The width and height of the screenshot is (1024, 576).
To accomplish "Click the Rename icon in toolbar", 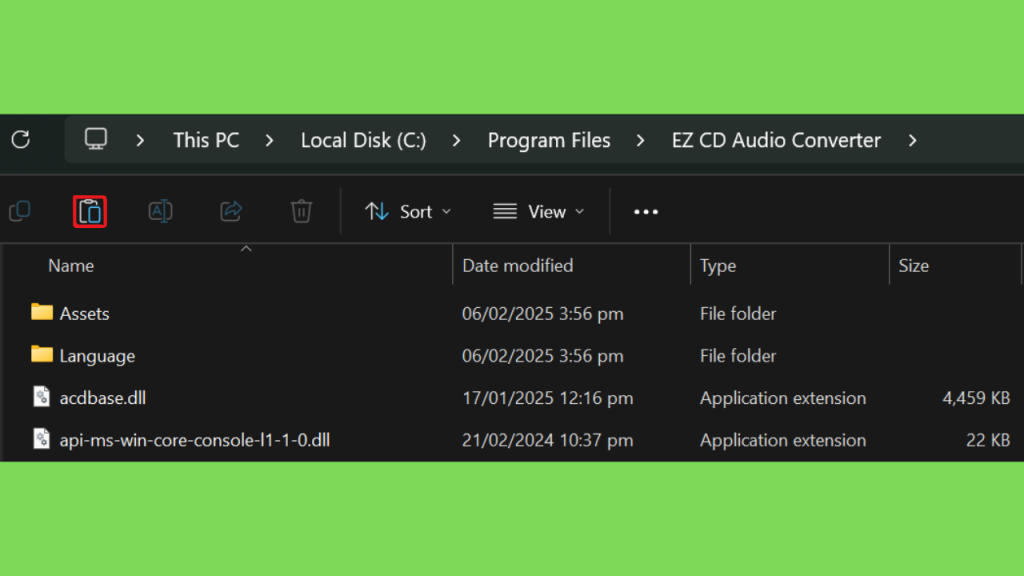I will pos(160,211).
